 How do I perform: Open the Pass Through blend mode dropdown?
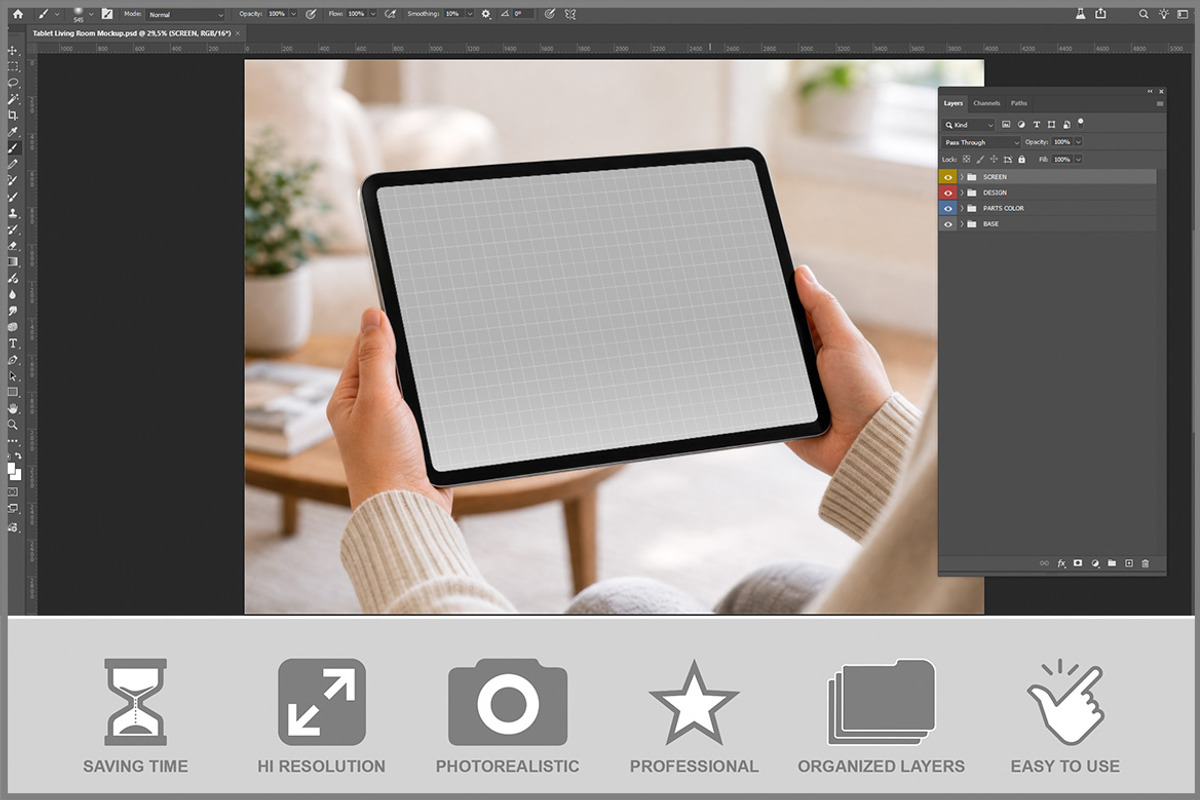pos(981,142)
